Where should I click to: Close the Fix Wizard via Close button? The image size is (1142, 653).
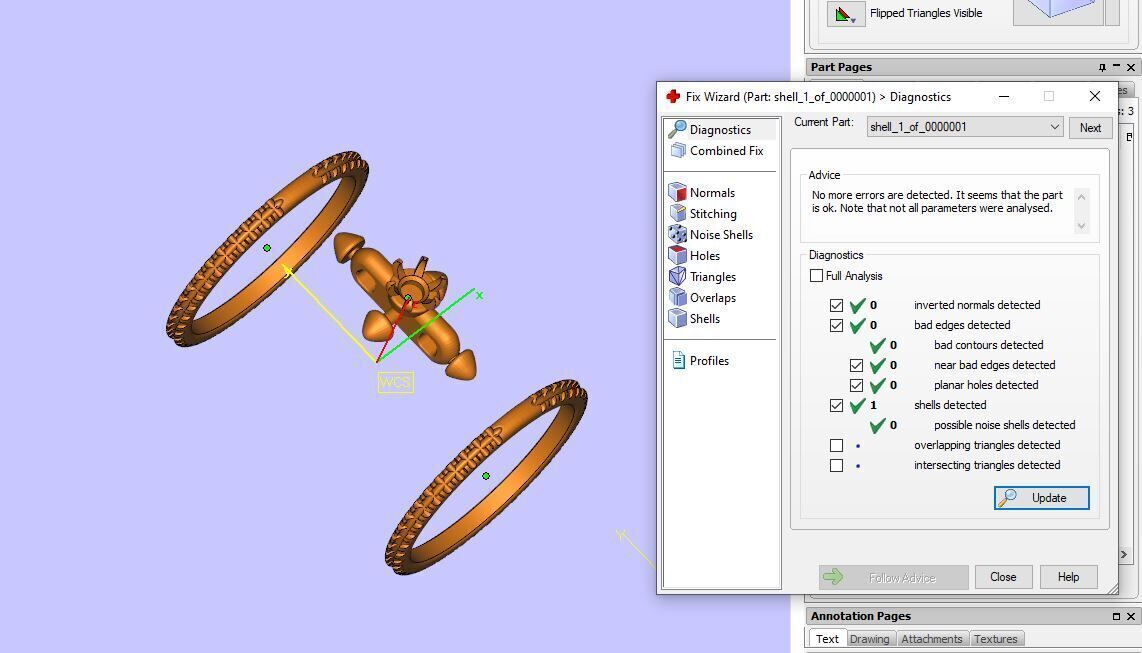click(1003, 577)
